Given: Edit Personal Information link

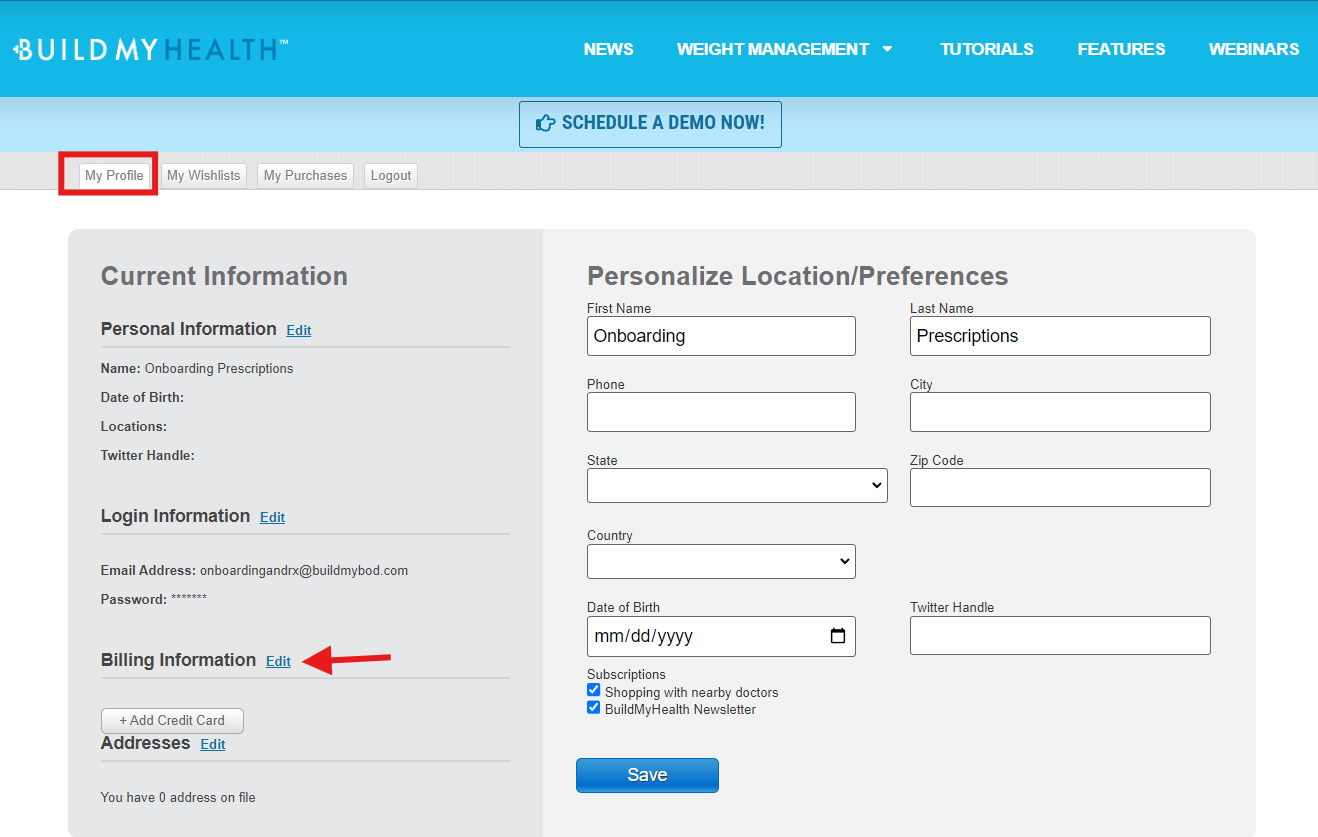Looking at the screenshot, I should pos(299,330).
